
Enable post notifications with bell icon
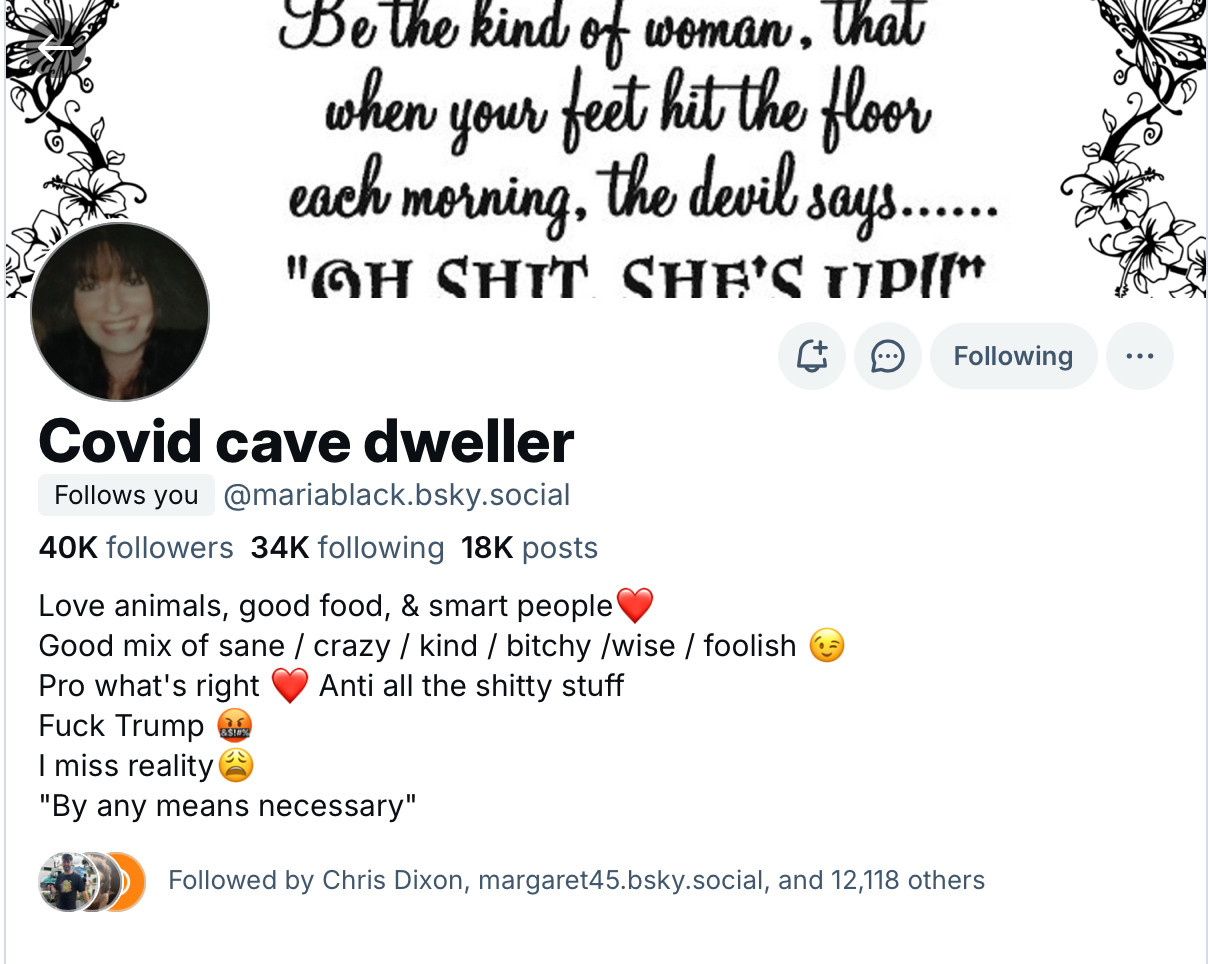point(812,356)
